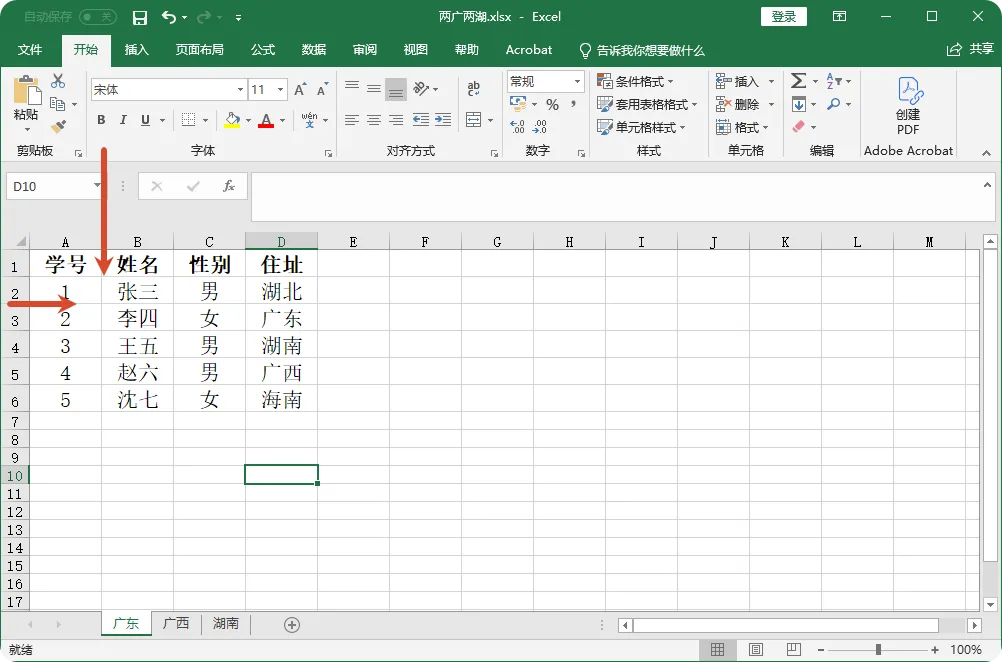Viewport: 1002px width, 662px height.
Task: Click the Select All corner
Action: 22,242
